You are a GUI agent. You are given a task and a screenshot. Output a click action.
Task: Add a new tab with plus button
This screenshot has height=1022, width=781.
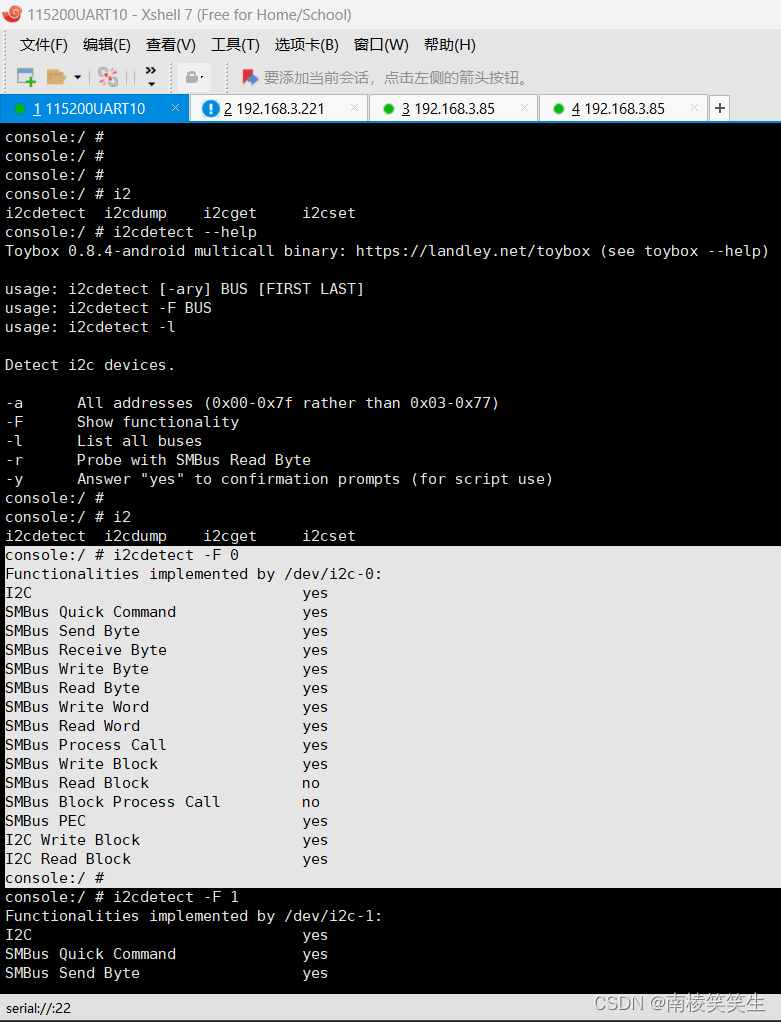[x=720, y=108]
